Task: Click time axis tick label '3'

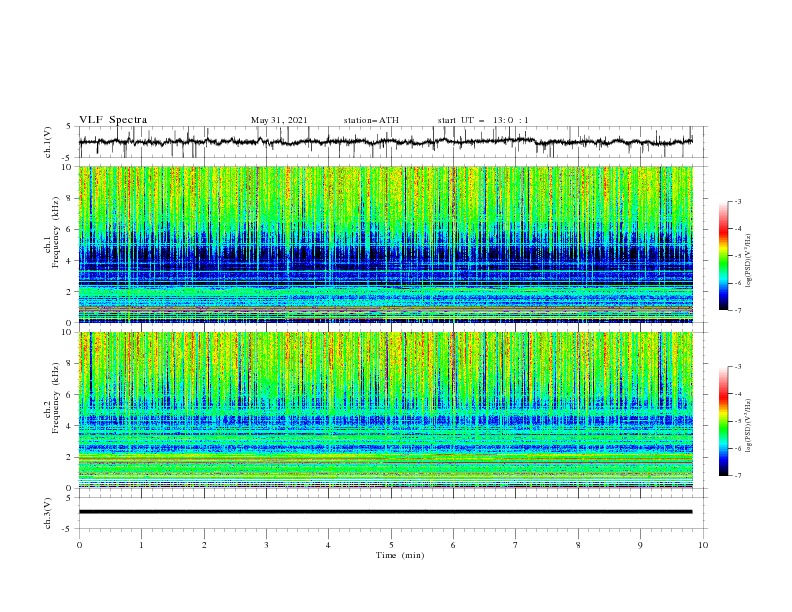Action: [x=266, y=545]
